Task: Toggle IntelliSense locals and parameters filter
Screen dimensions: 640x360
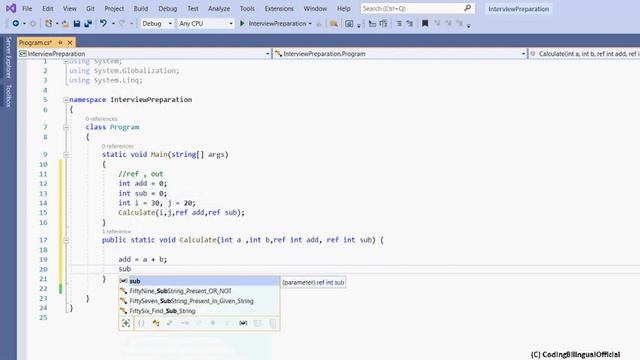Action: coord(243,323)
